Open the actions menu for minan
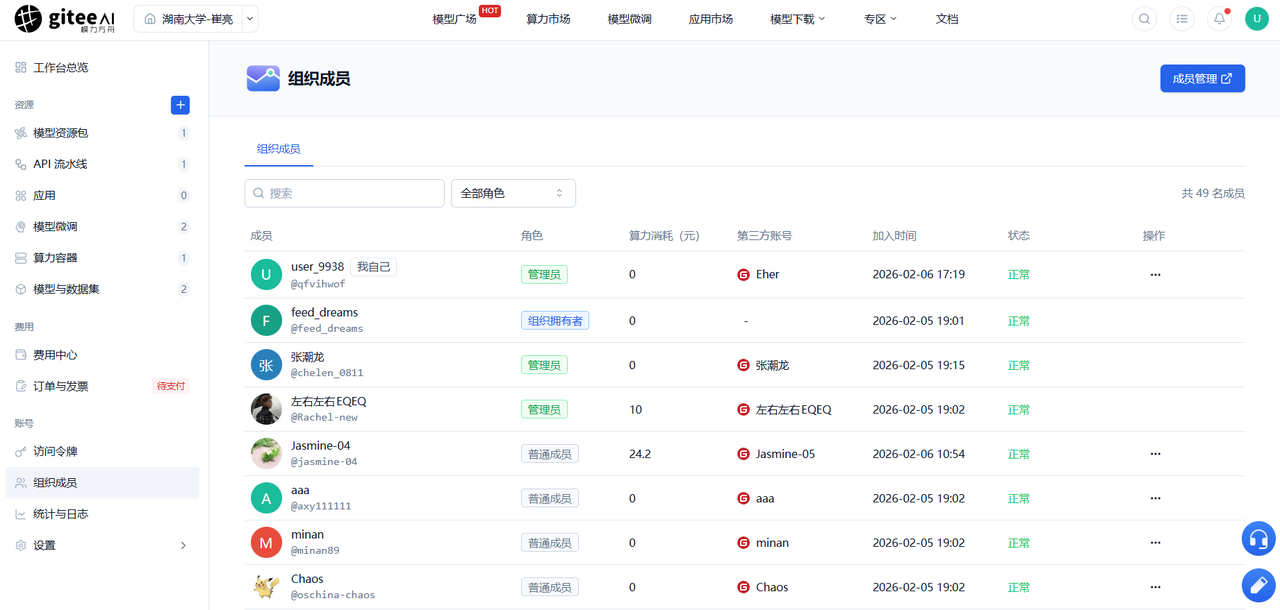 click(x=1155, y=543)
